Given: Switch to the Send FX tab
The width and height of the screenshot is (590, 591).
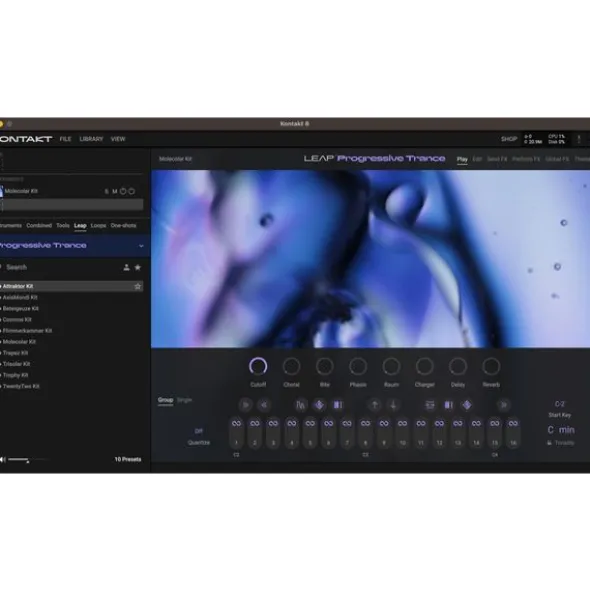Looking at the screenshot, I should tap(497, 159).
